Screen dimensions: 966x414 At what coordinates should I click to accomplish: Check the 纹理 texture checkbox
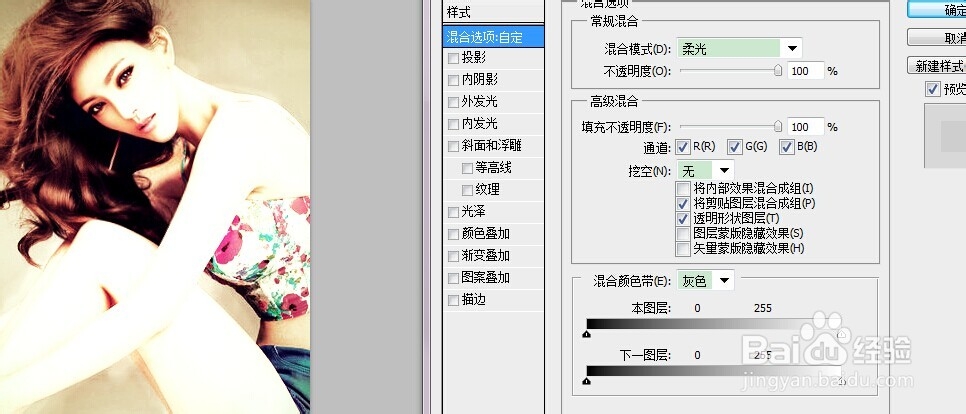pyautogui.click(x=468, y=190)
